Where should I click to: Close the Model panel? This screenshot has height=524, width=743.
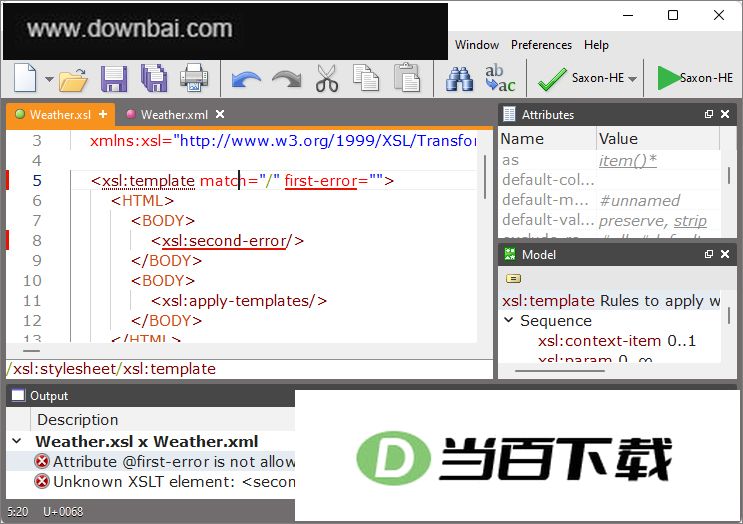coord(725,254)
